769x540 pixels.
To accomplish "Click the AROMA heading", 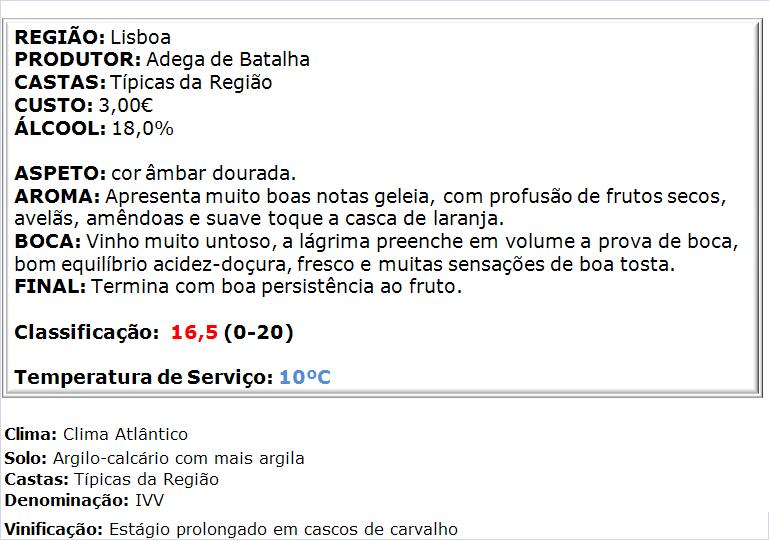I will click(57, 196).
